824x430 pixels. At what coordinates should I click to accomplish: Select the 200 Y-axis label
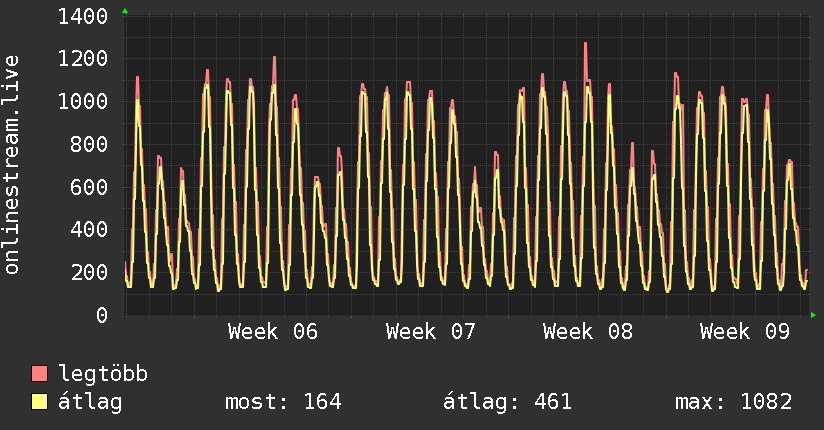point(89,272)
